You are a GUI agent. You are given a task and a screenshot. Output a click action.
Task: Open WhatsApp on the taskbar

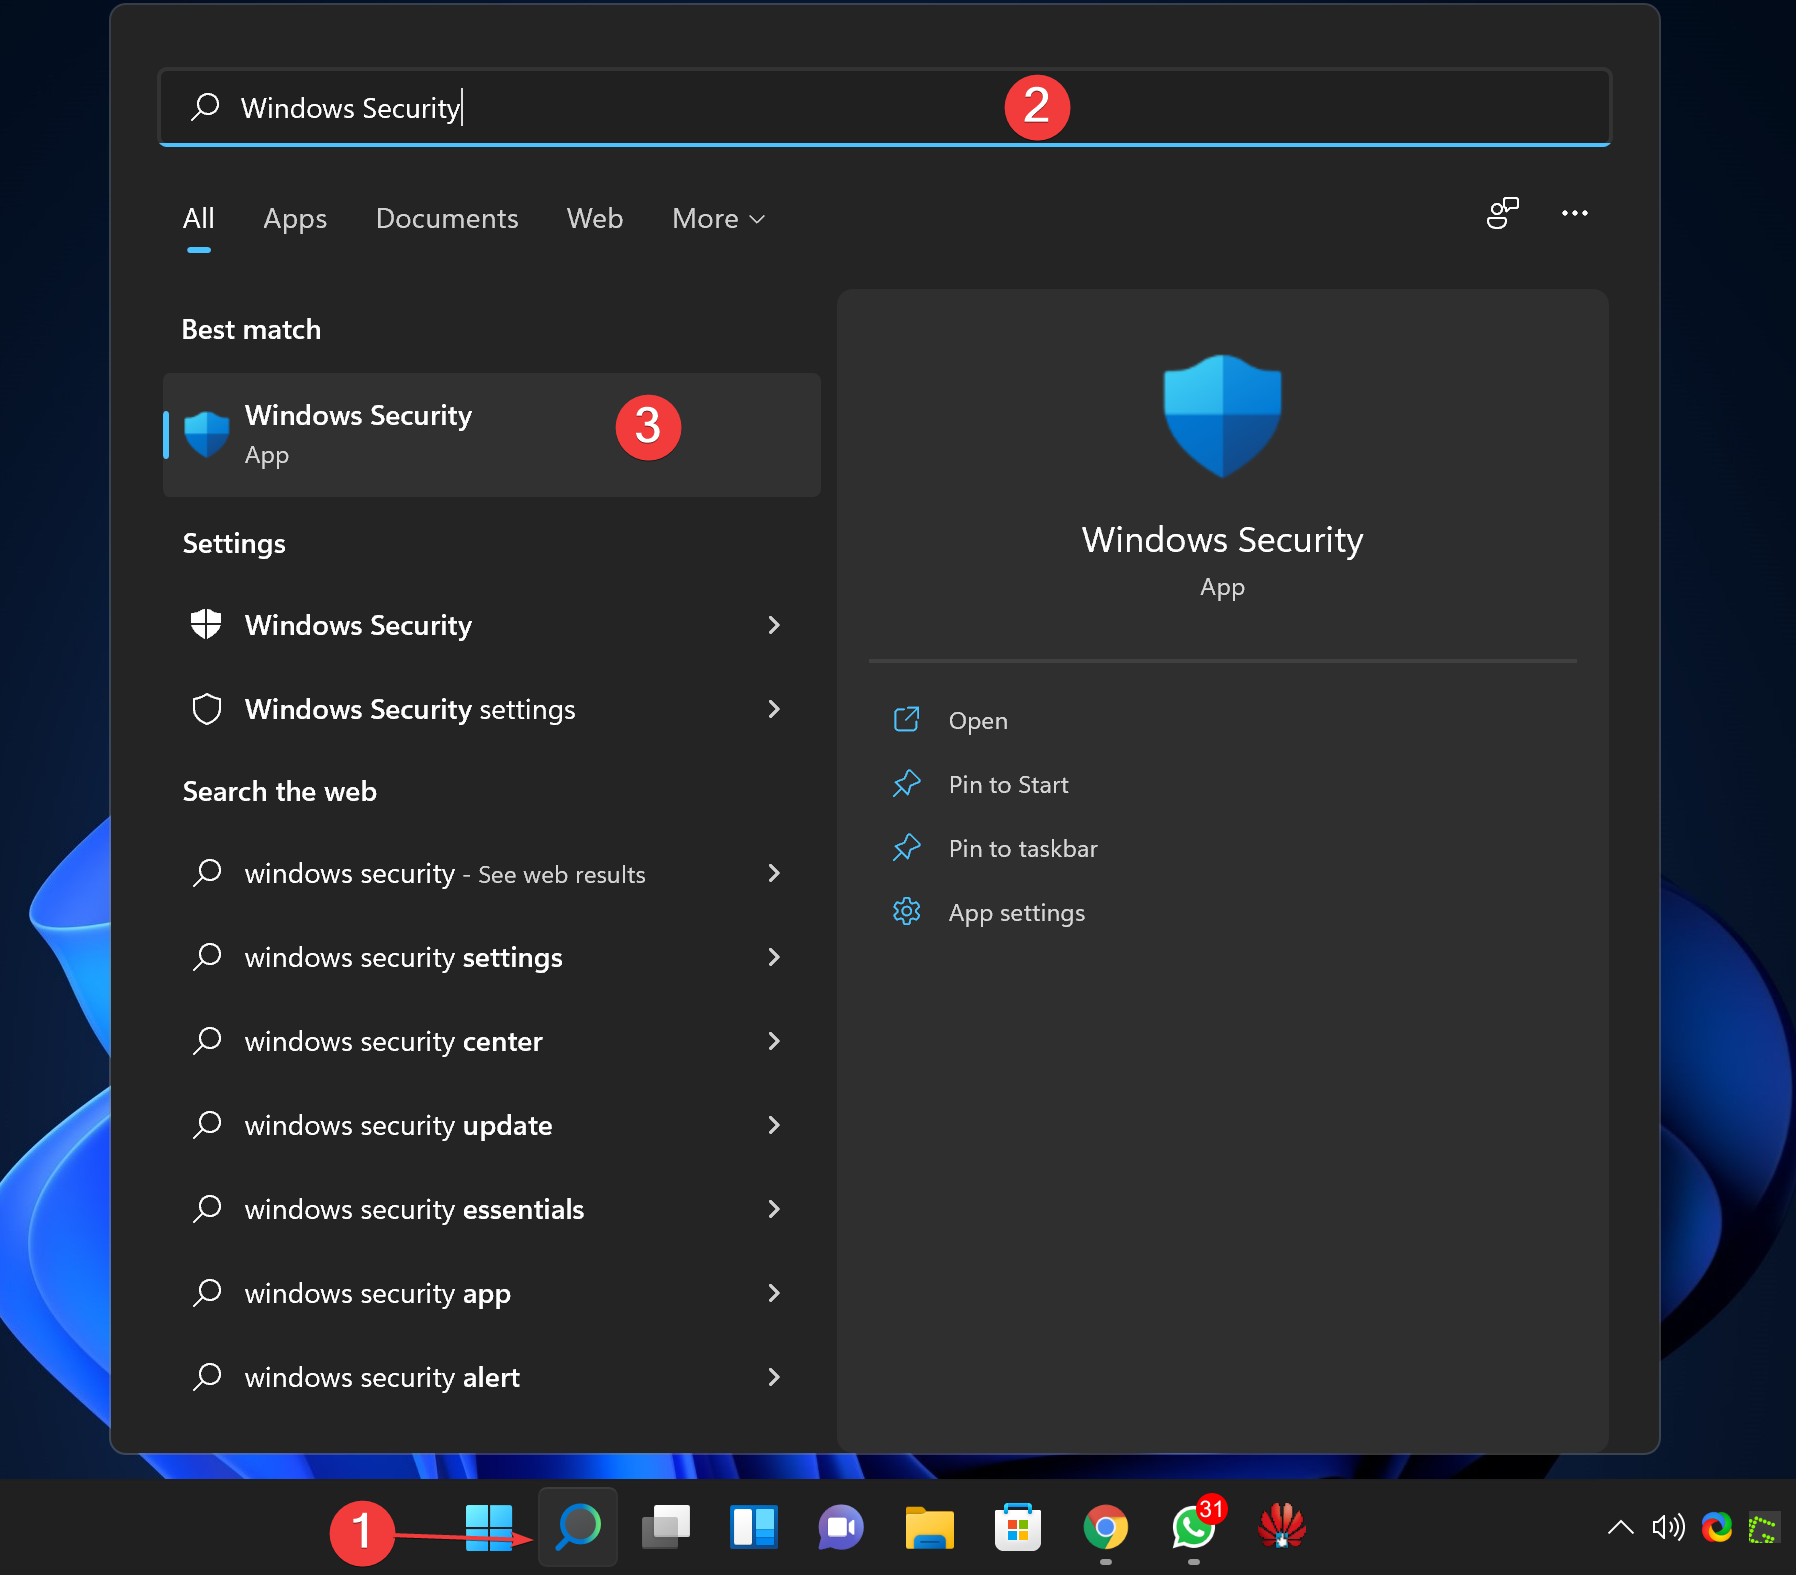(1194, 1527)
